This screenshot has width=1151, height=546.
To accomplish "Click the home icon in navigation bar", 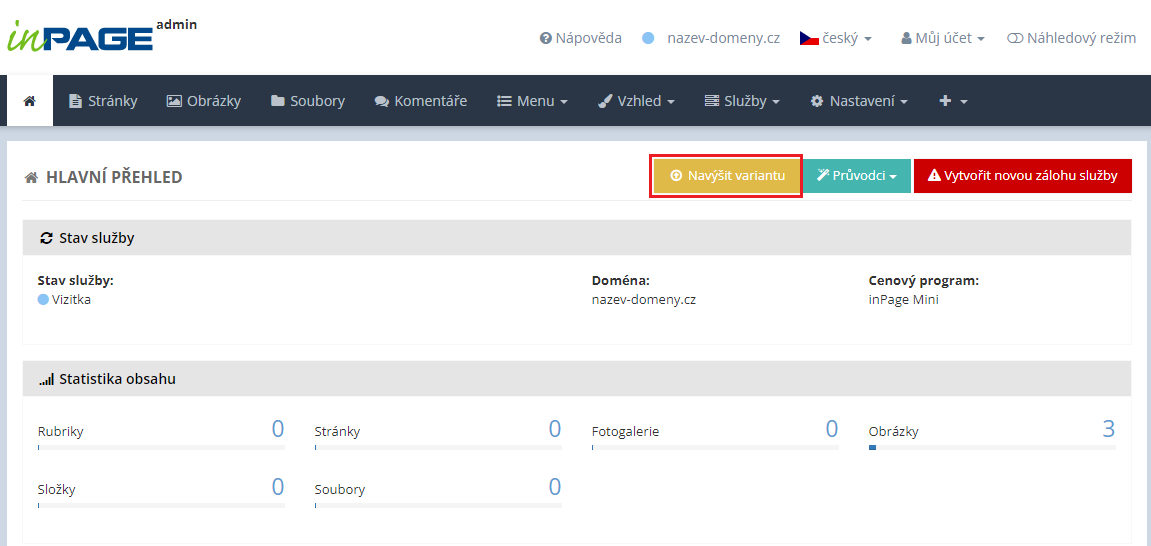I will tap(30, 101).
